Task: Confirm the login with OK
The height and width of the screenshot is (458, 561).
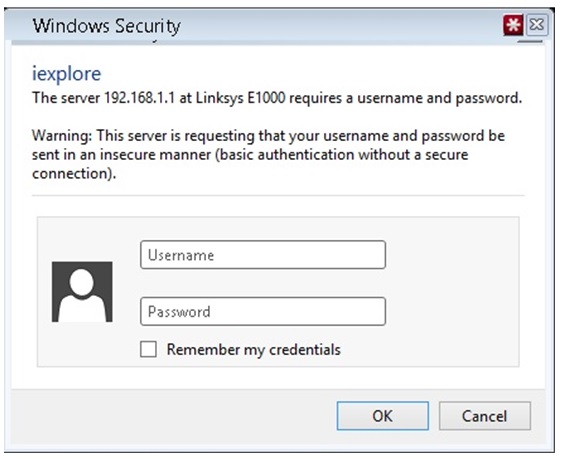Action: click(x=382, y=416)
